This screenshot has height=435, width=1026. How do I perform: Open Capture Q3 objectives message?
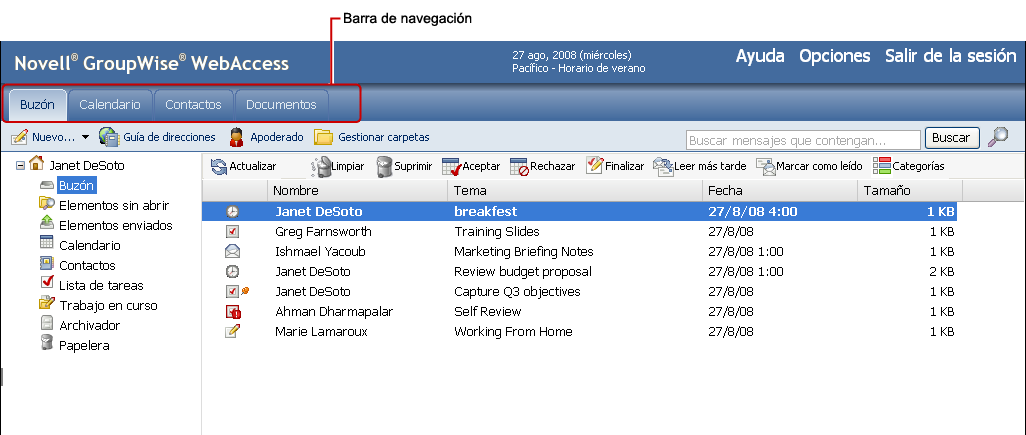[x=517, y=292]
